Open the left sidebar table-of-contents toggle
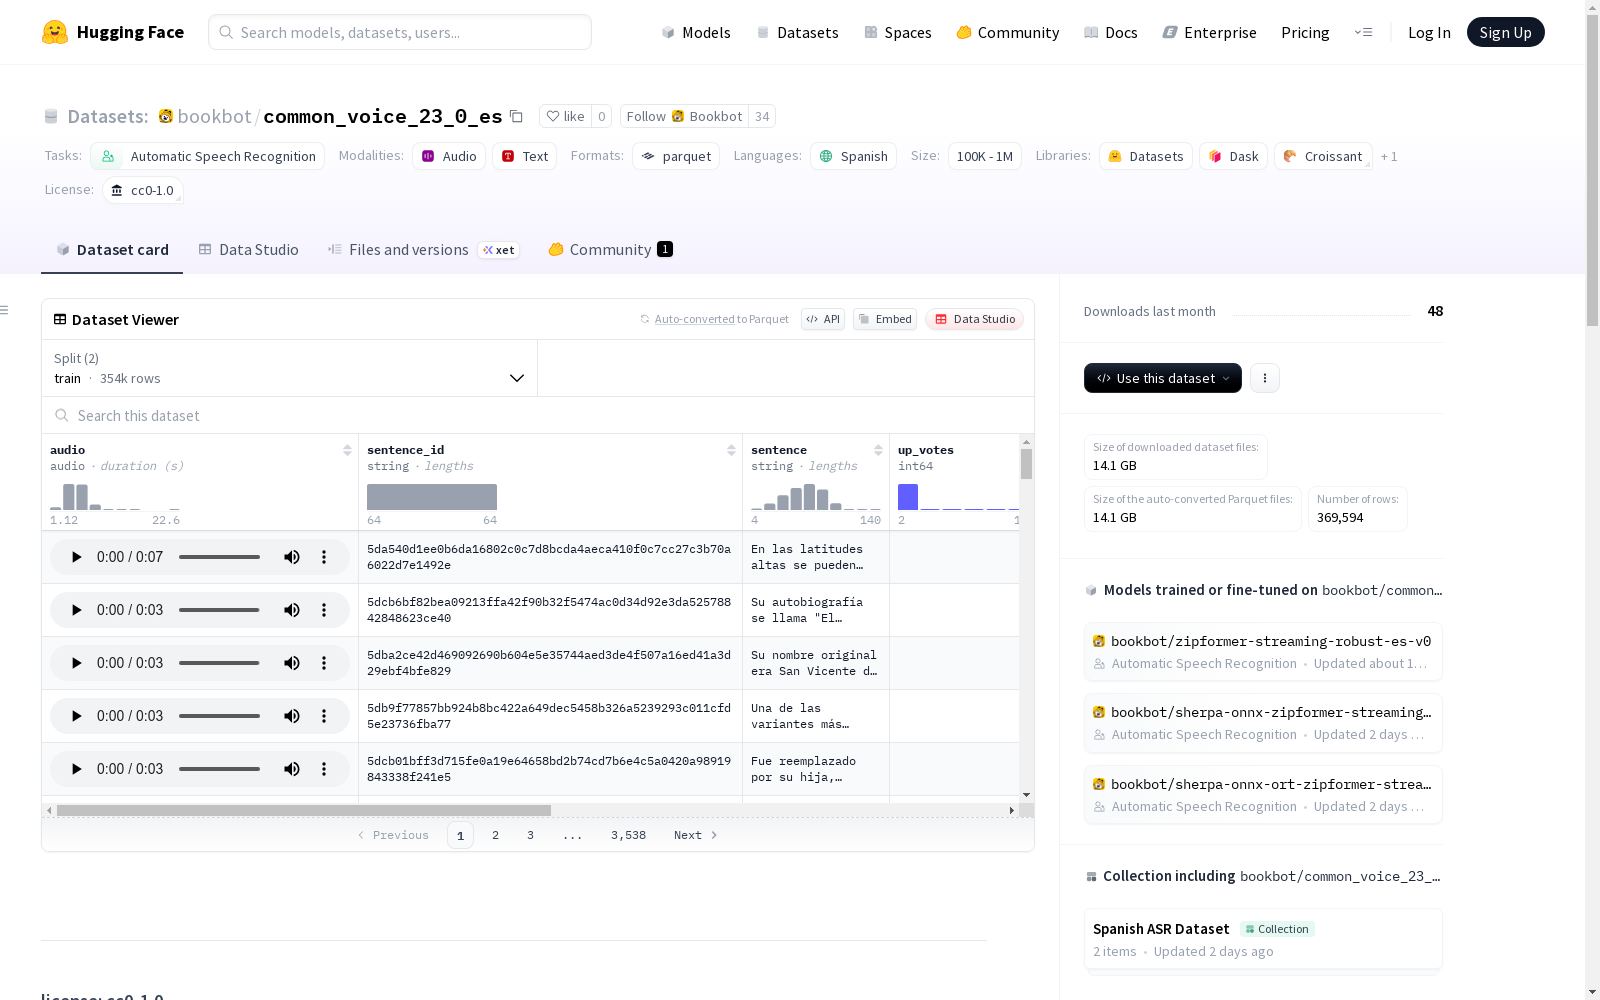The image size is (1600, 1000). point(5,310)
